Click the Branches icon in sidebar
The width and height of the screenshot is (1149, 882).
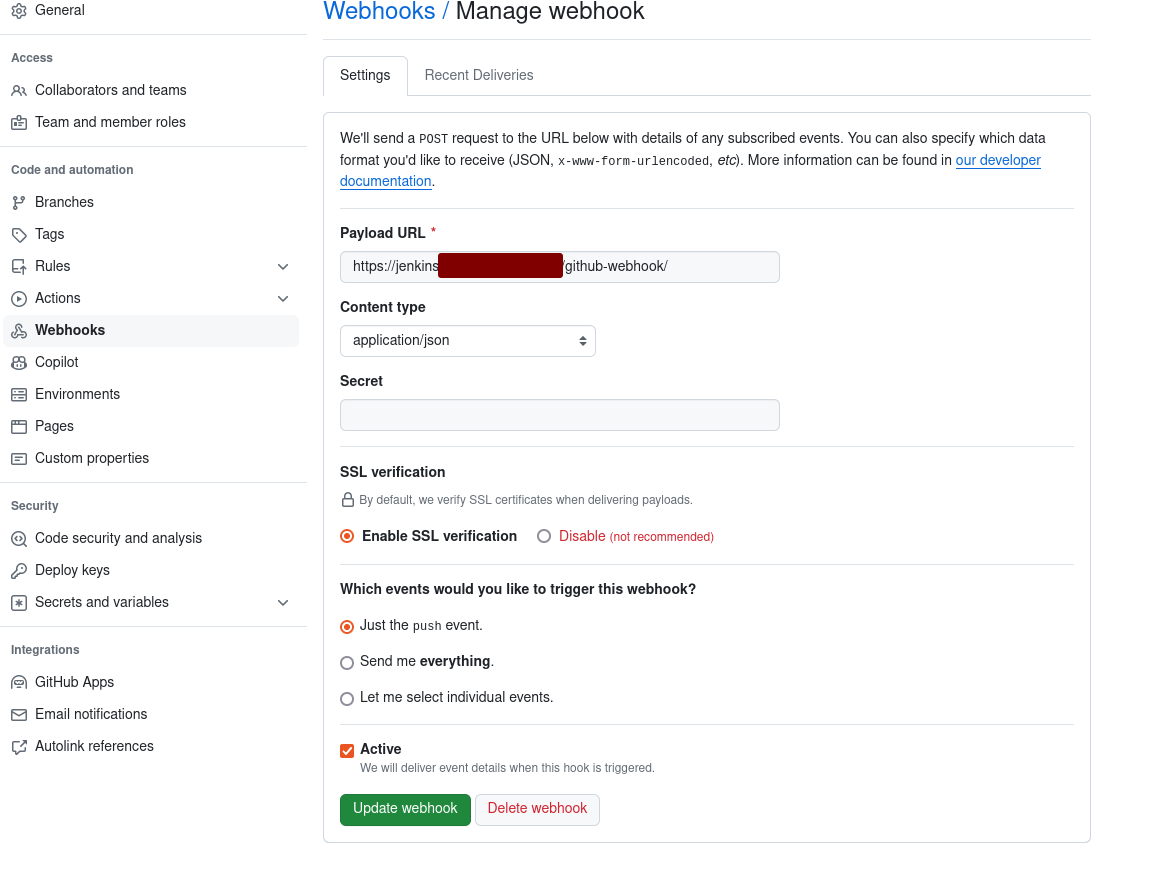pyautogui.click(x=19, y=202)
